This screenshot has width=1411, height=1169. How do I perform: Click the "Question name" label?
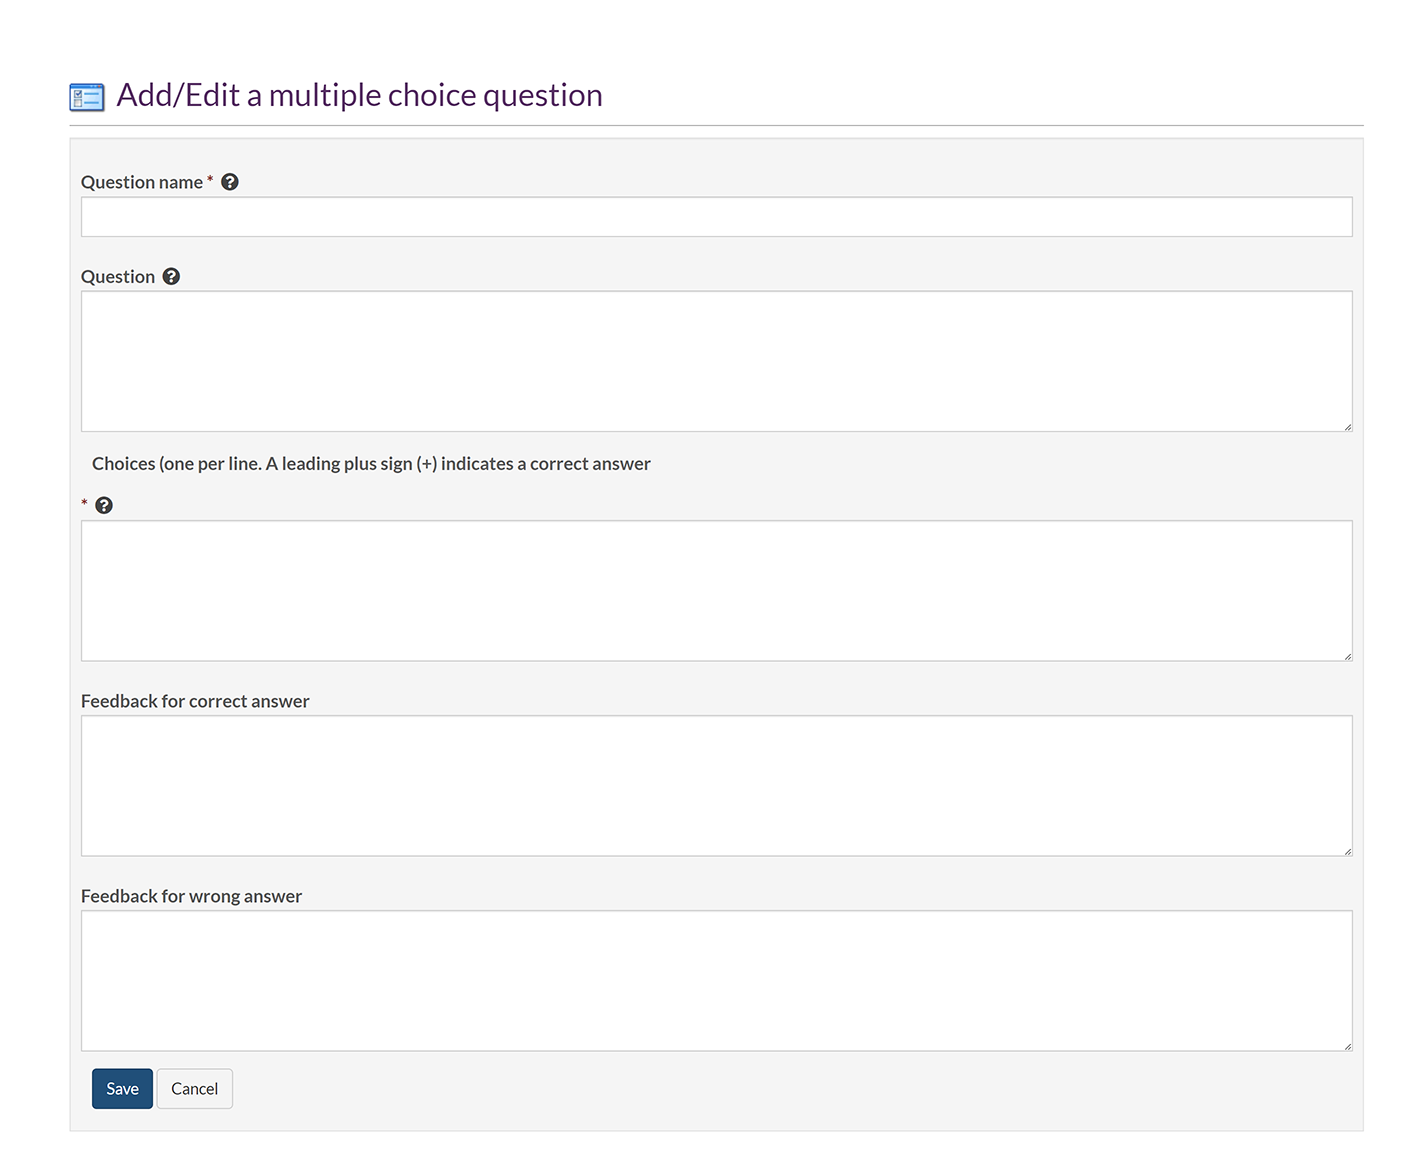141,183
